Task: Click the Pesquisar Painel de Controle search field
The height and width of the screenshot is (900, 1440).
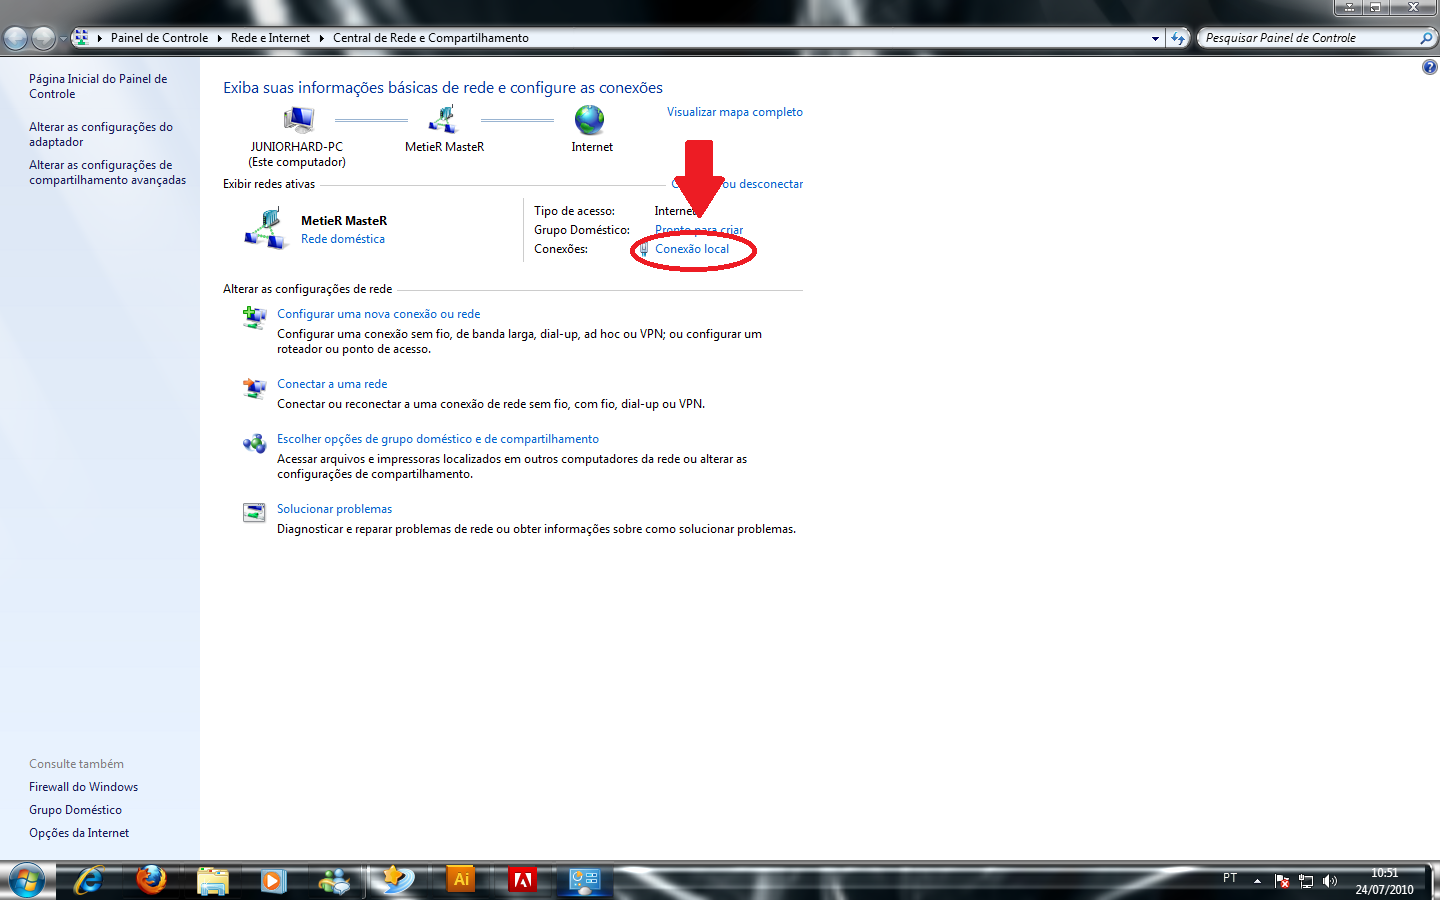Action: coord(1310,37)
